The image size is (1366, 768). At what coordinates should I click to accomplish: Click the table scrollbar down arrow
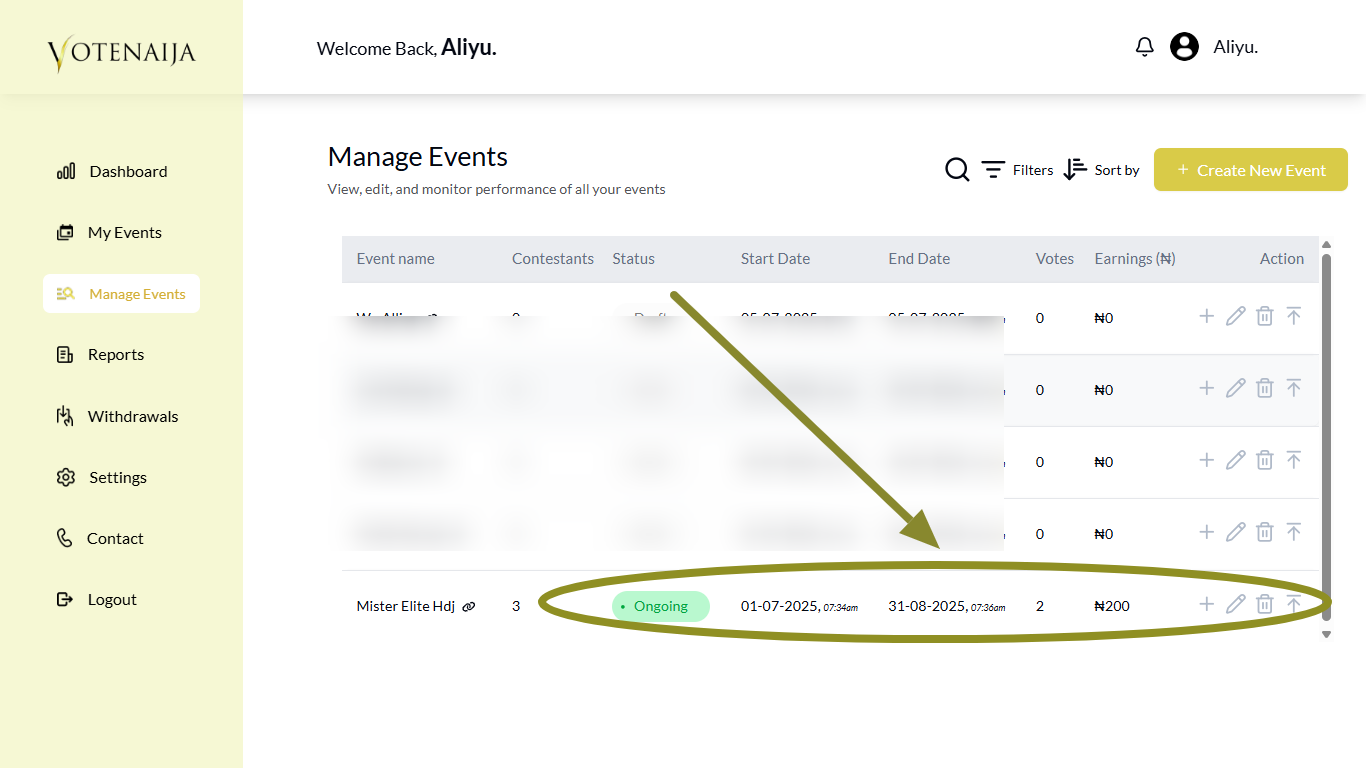tap(1326, 634)
